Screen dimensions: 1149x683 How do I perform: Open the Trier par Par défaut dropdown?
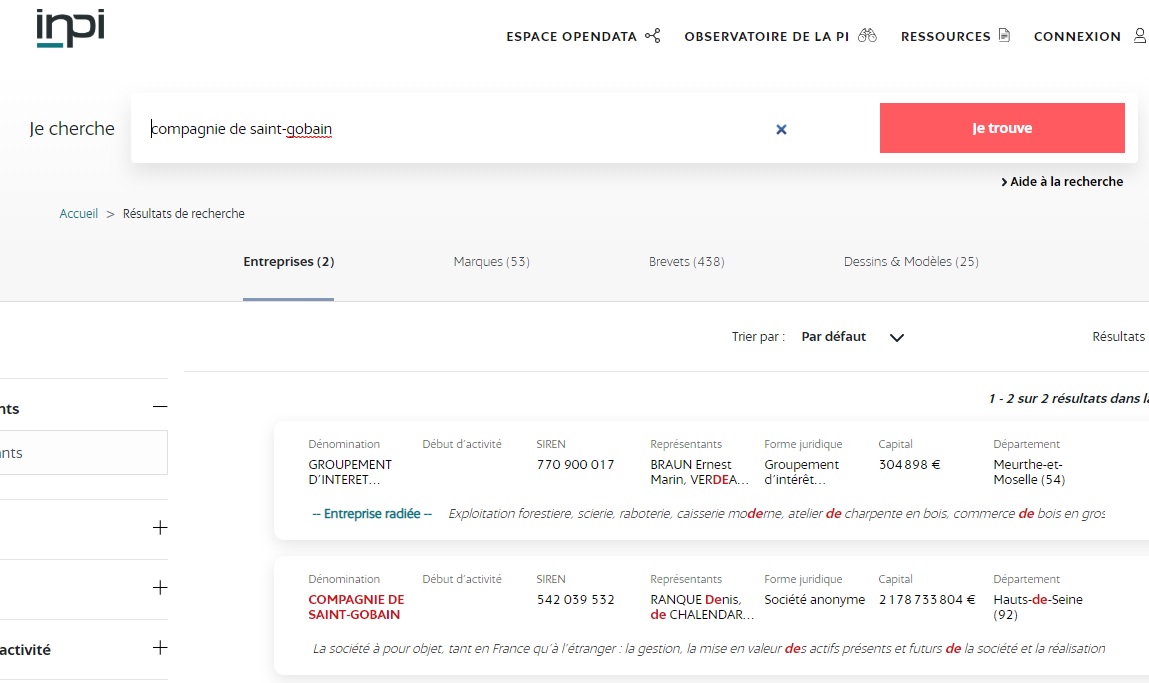[851, 337]
